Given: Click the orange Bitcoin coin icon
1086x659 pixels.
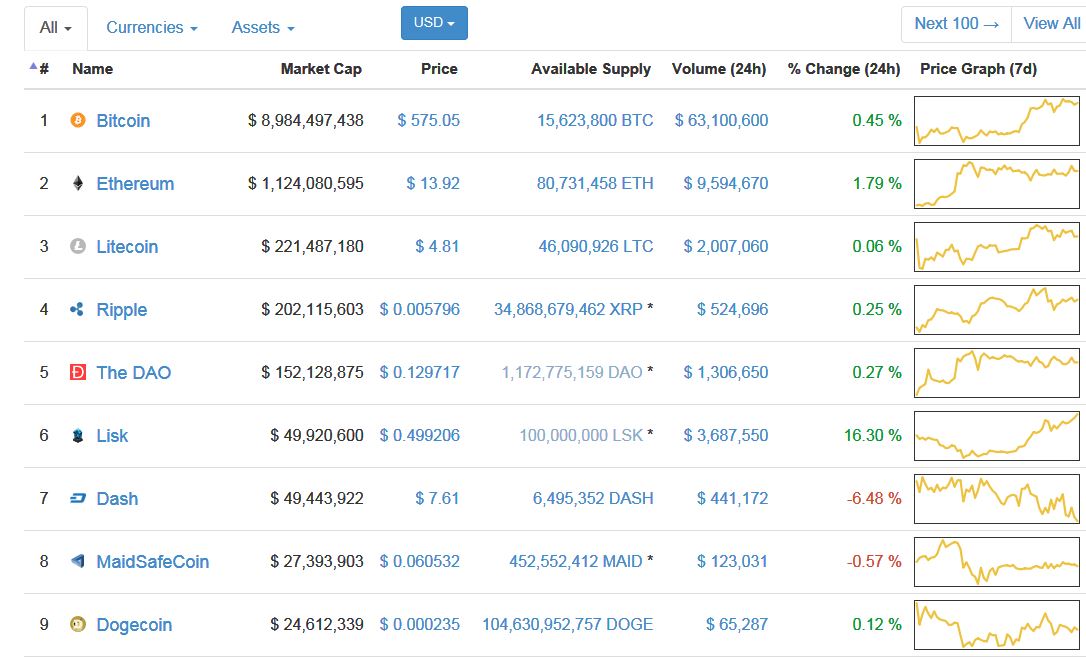Looking at the screenshot, I should tap(78, 121).
